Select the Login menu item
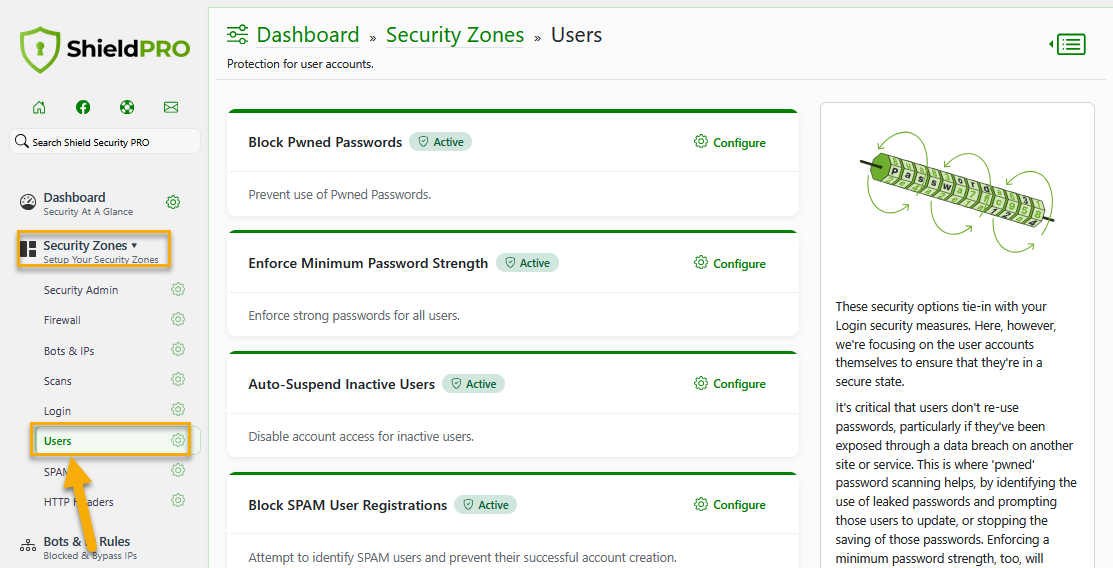This screenshot has height=568, width=1113. pyautogui.click(x=57, y=411)
